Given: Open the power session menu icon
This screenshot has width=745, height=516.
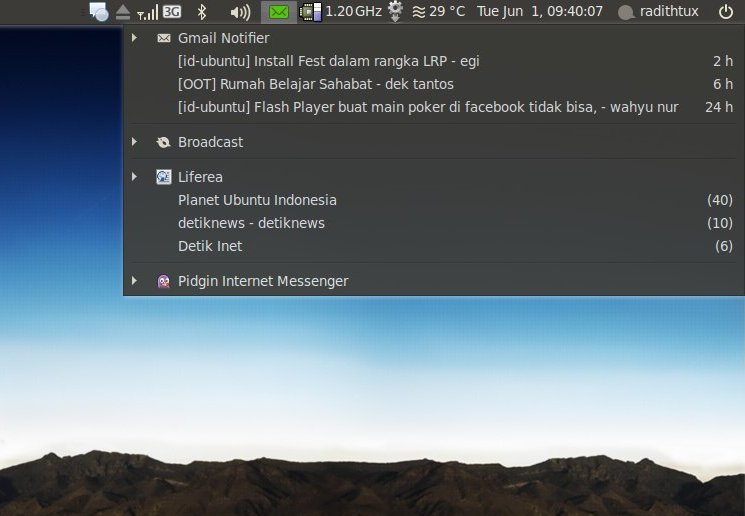Looking at the screenshot, I should [x=726, y=12].
